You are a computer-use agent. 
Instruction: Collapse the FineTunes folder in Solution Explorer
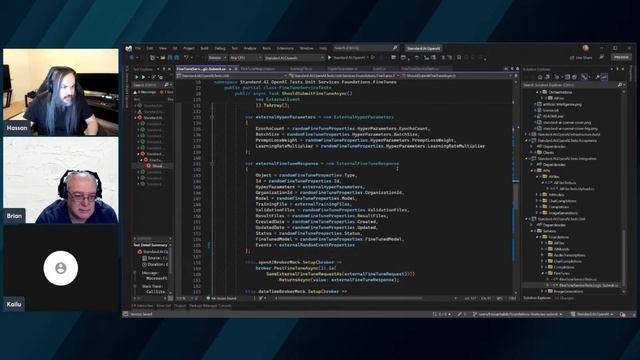point(543,273)
